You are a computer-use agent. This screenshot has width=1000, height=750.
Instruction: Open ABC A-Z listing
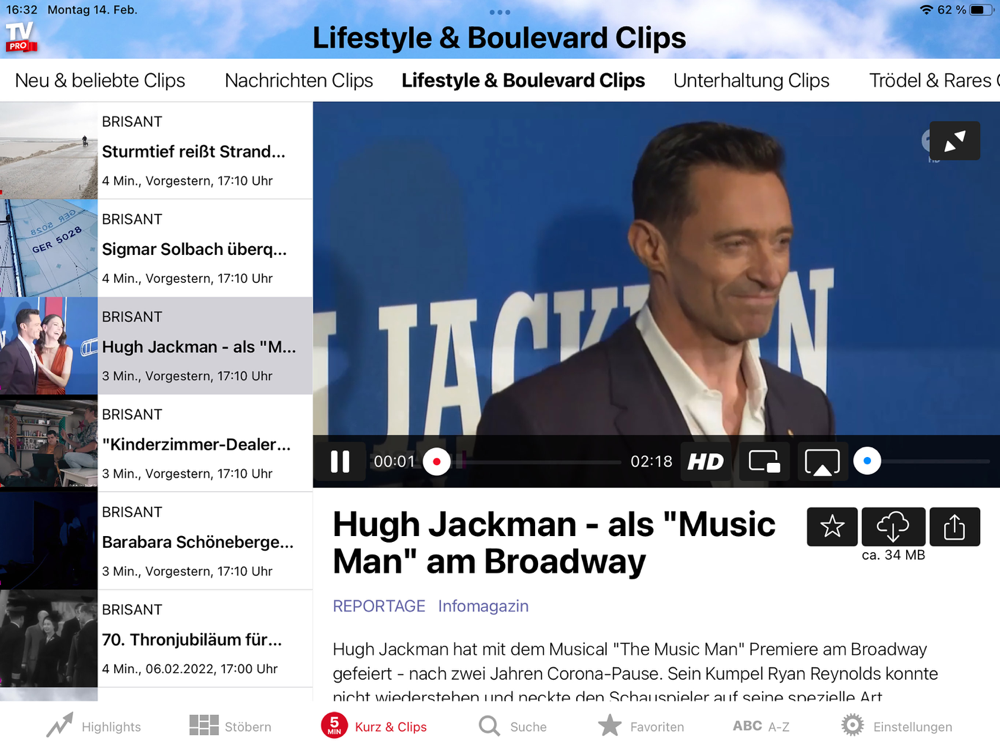coord(761,726)
